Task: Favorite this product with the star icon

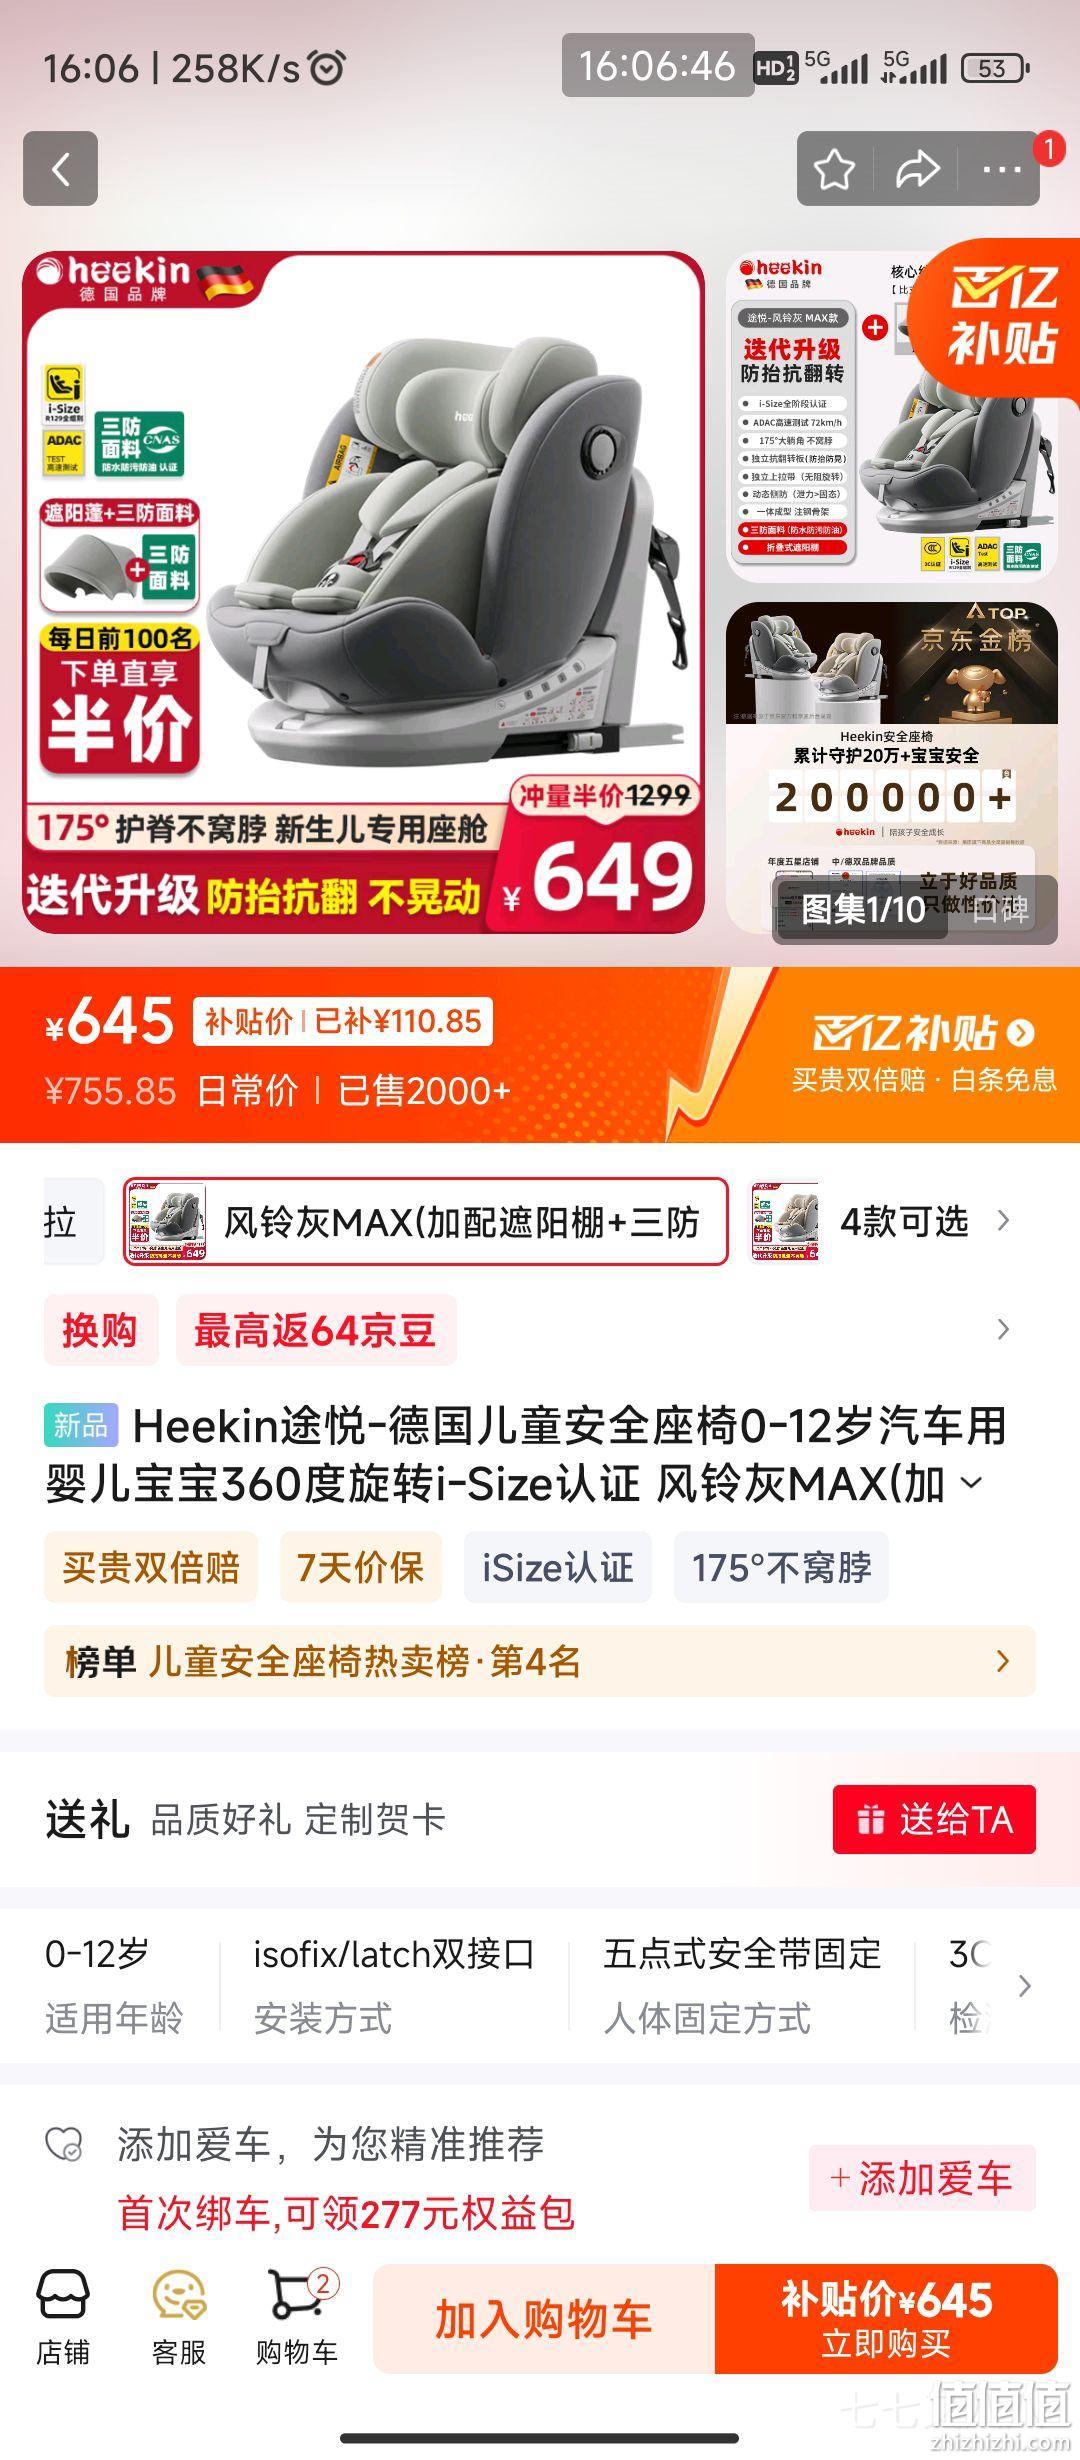Action: pos(834,169)
